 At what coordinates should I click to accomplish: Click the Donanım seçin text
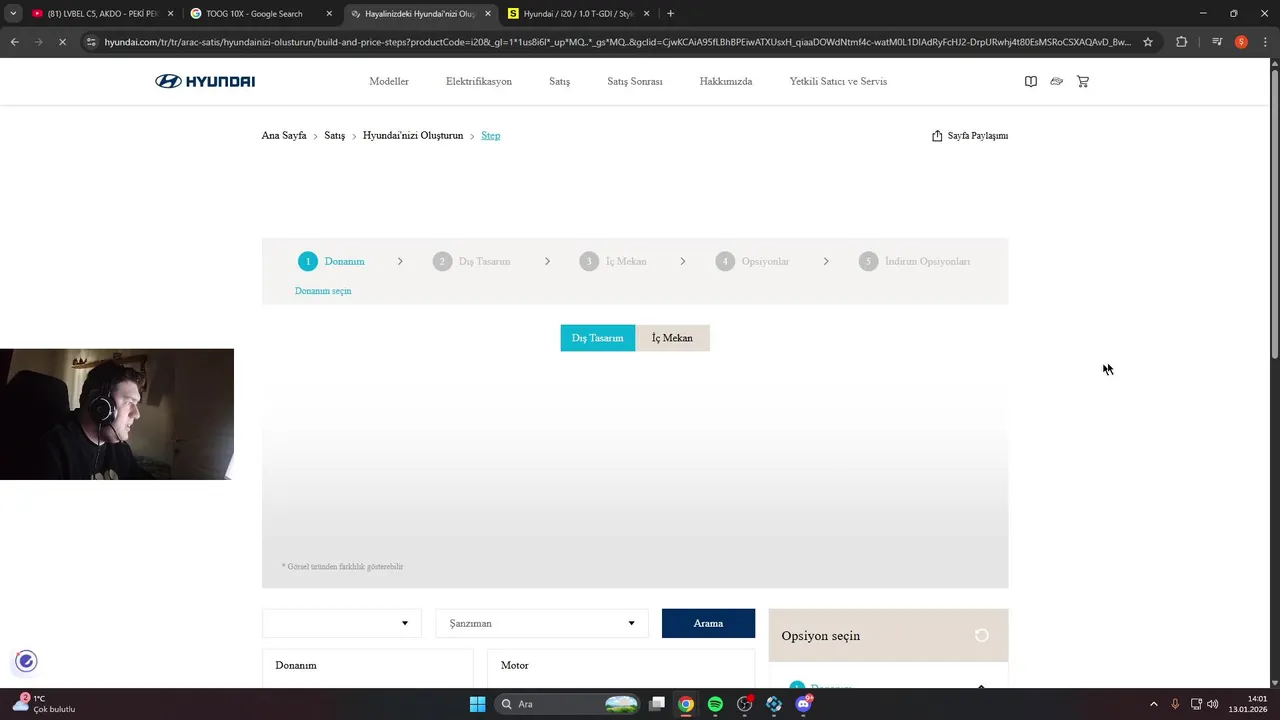(323, 291)
